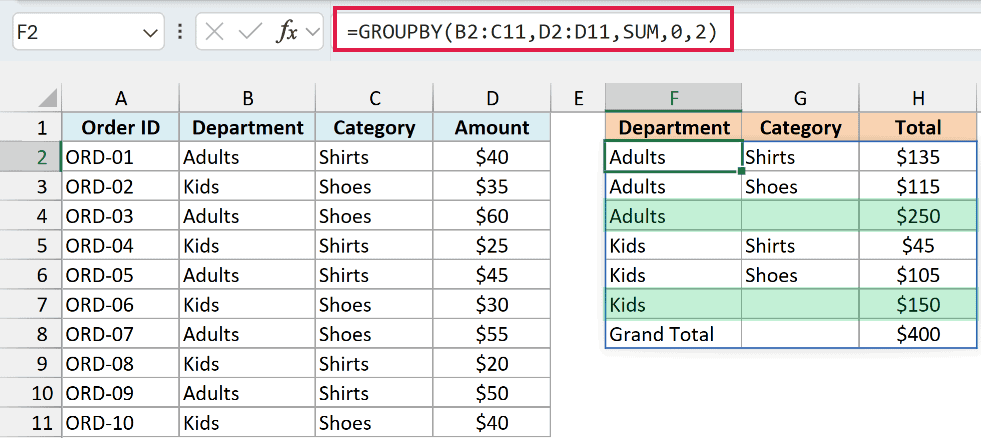Select column E header

[x=578, y=98]
